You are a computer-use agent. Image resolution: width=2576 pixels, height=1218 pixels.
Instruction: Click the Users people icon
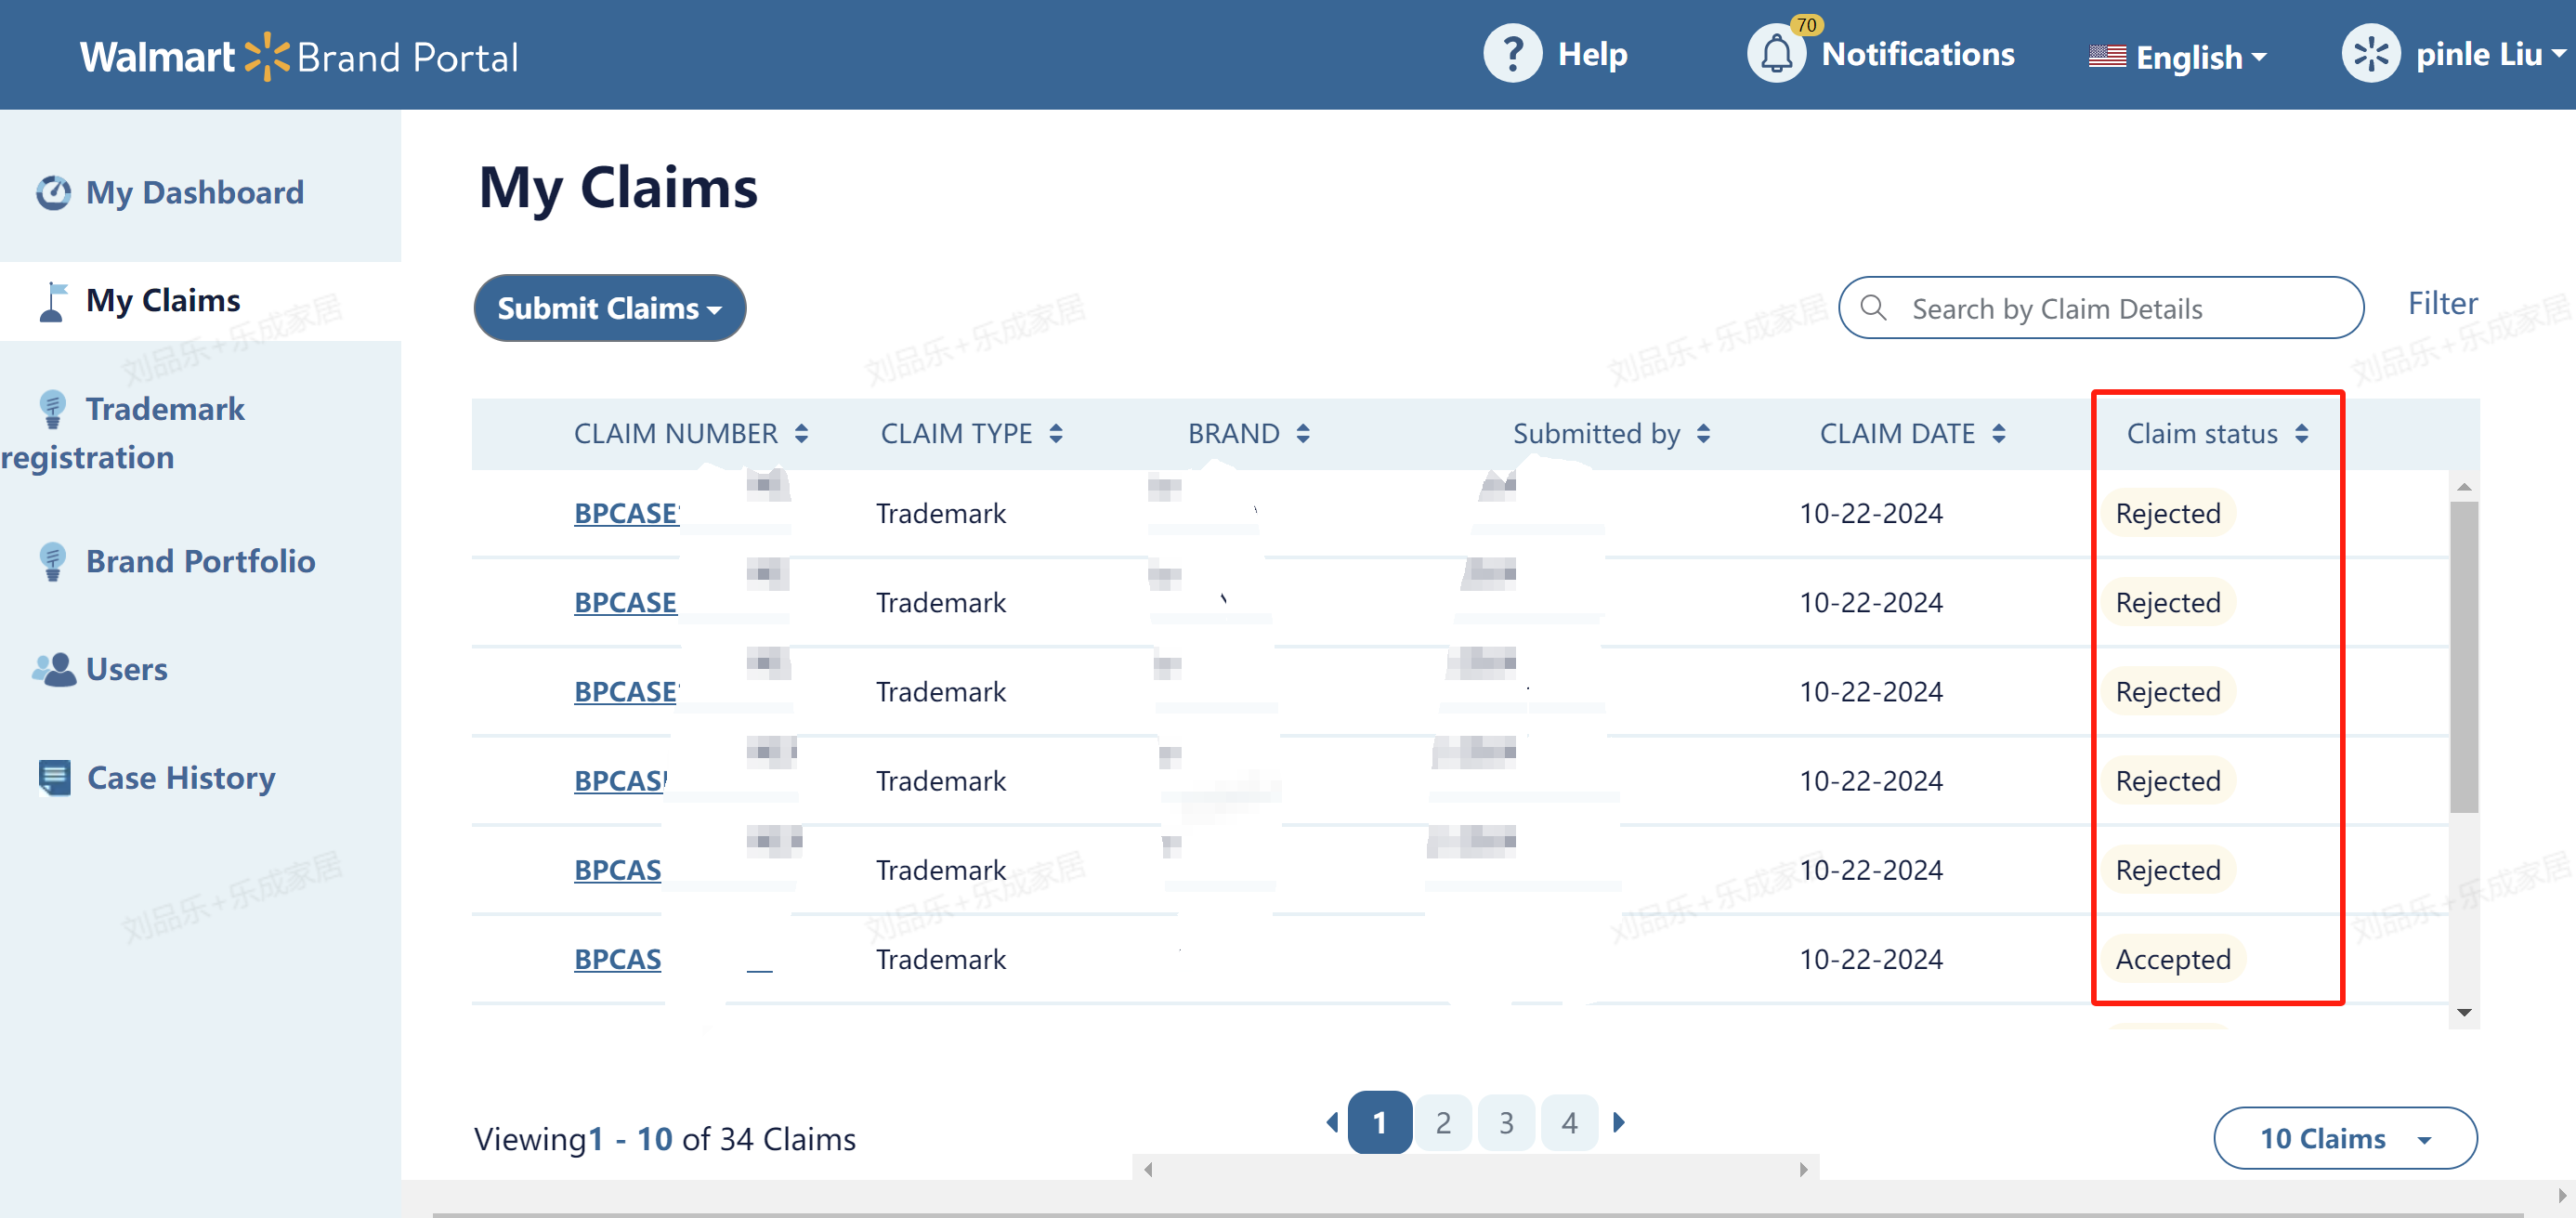[54, 669]
